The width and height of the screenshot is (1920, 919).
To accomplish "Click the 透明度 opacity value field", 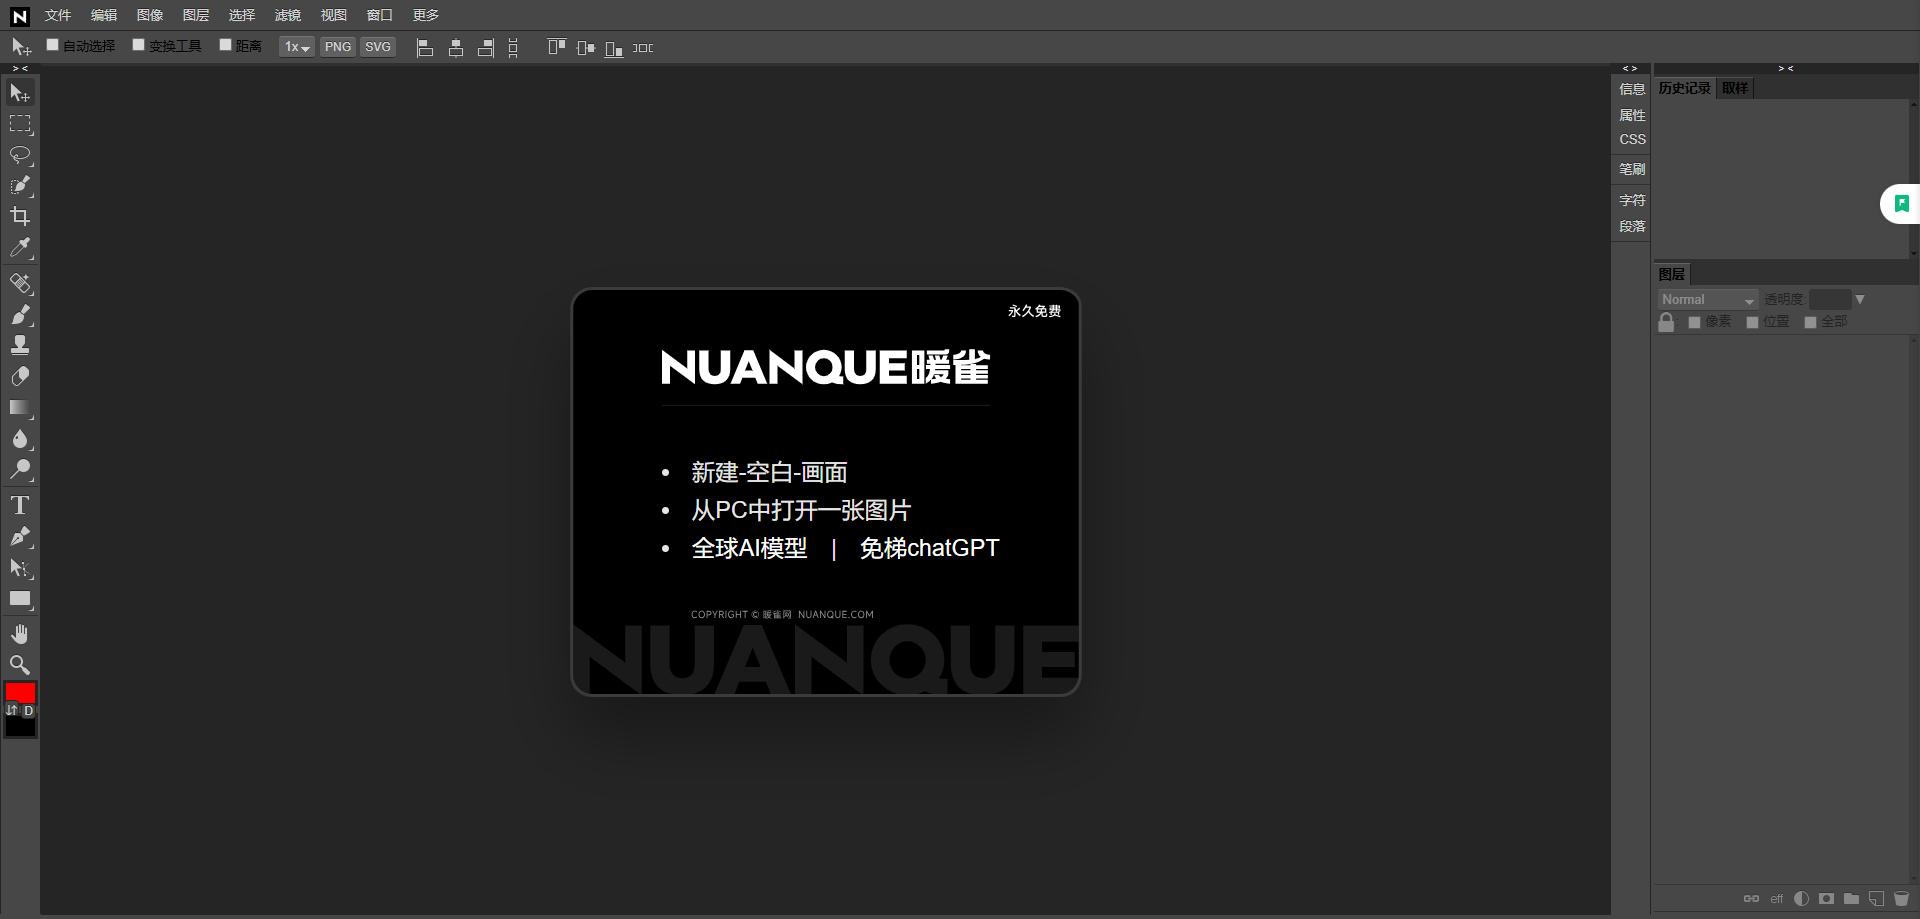I will (1830, 300).
